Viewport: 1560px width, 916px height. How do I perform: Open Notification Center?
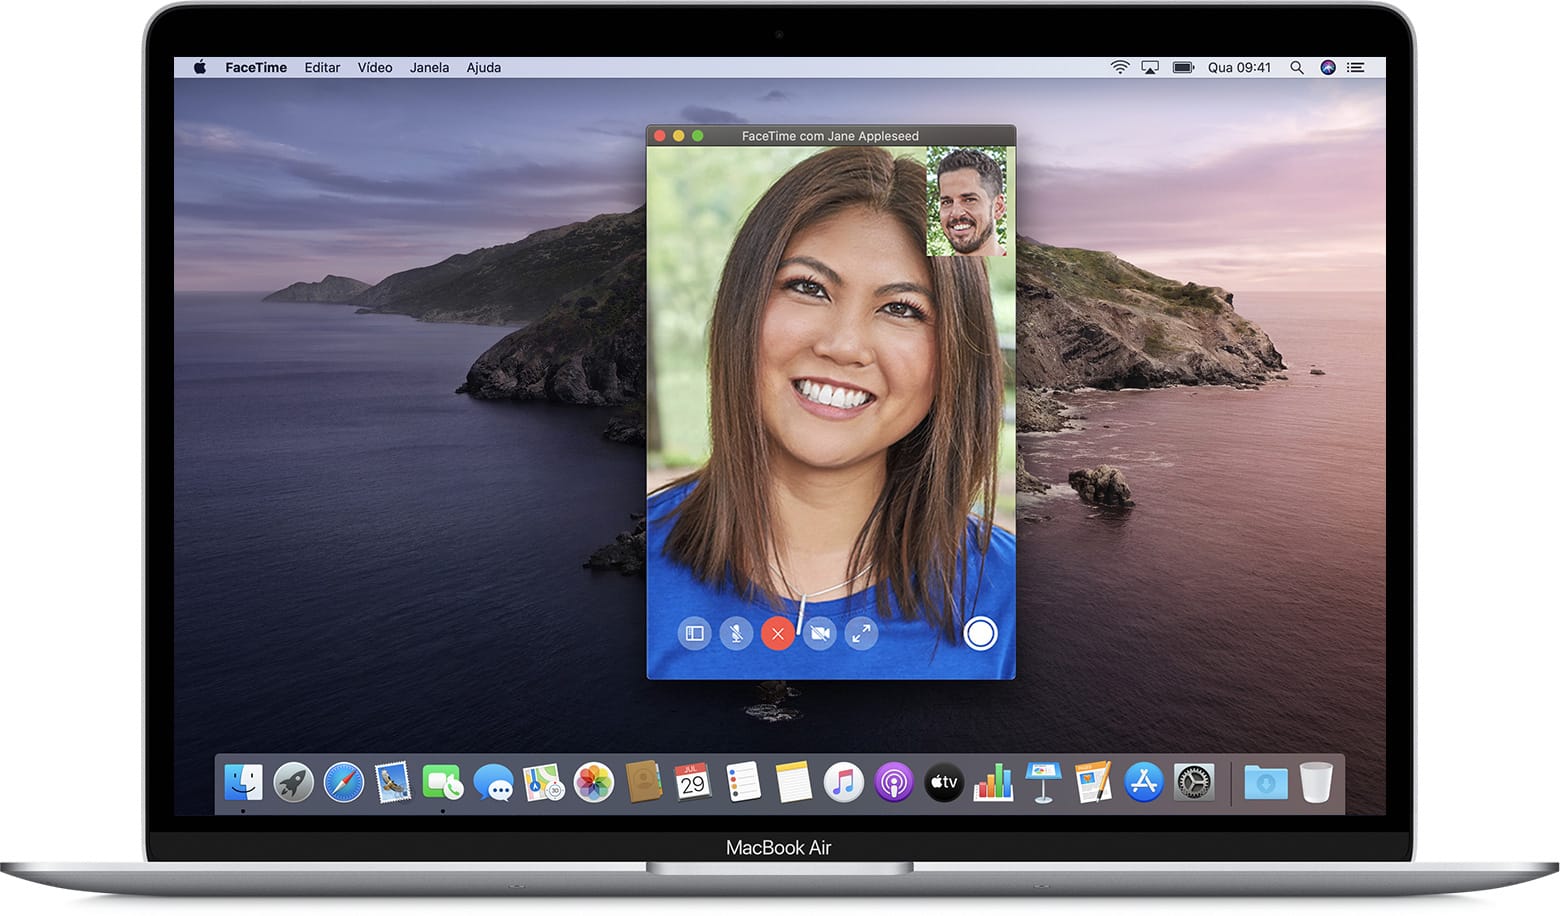(1356, 67)
